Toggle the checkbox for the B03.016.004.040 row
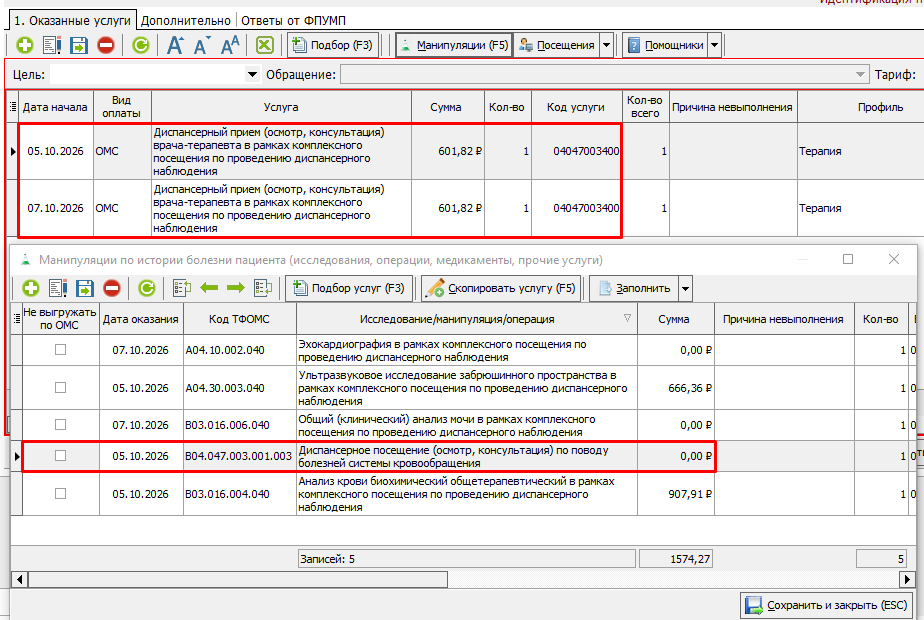The width and height of the screenshot is (924, 620). 60,493
